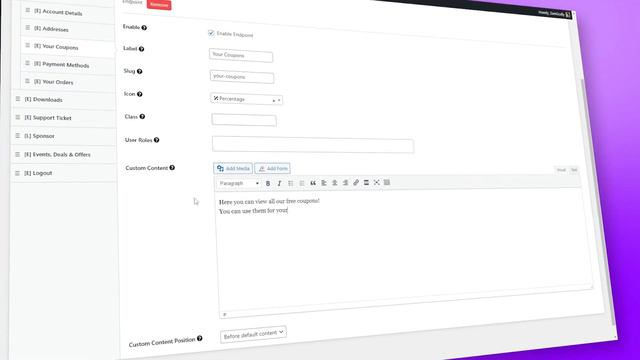640x360 pixels.
Task: Open the Paragraph format dropdown
Action: click(x=239, y=183)
